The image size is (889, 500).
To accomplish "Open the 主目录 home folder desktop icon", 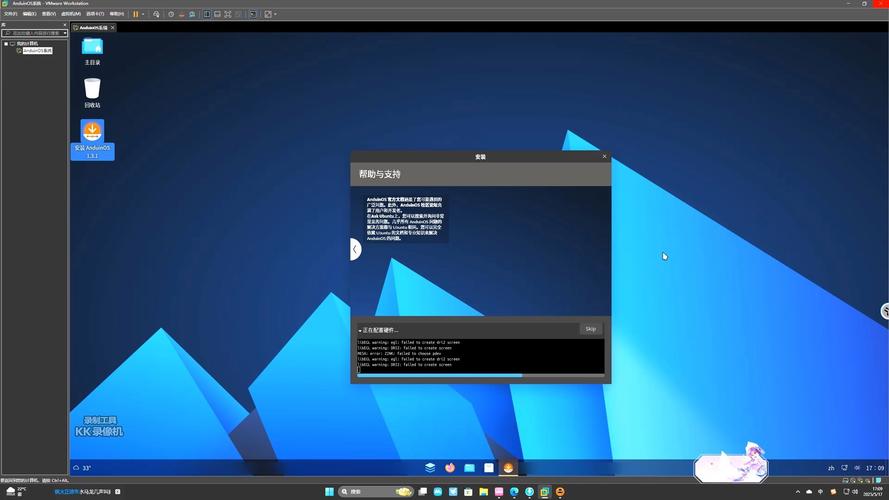I will (92, 51).
